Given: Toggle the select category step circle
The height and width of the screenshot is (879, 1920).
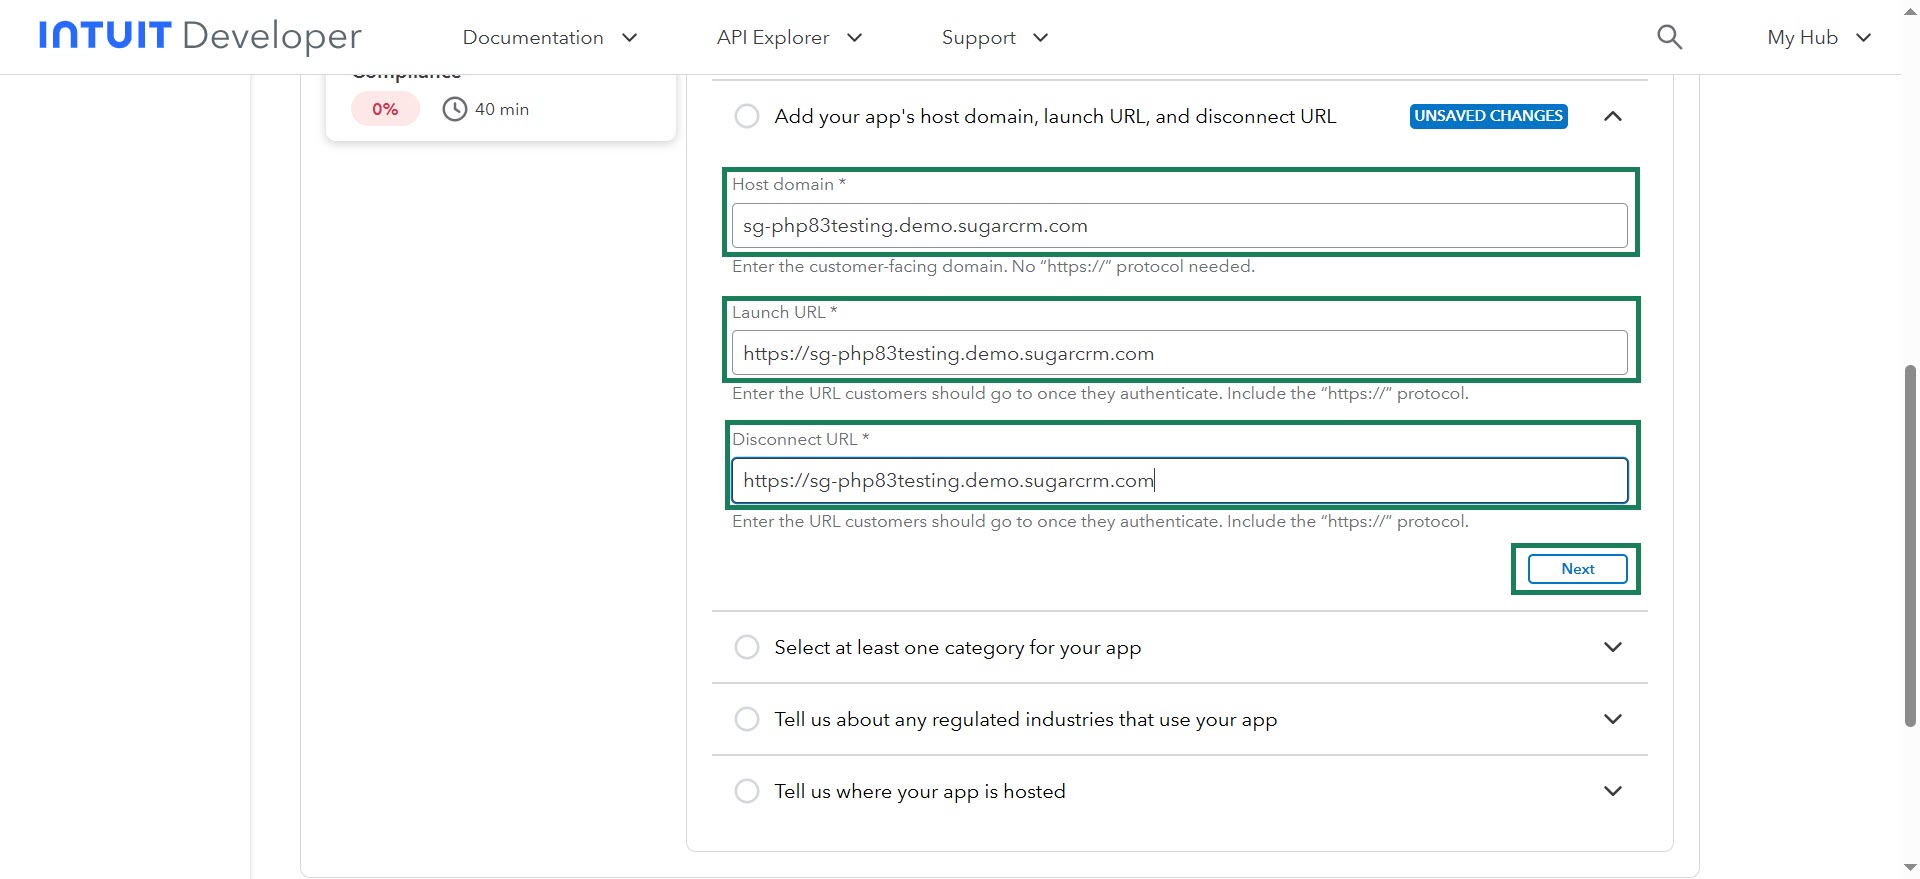Looking at the screenshot, I should pos(747,647).
